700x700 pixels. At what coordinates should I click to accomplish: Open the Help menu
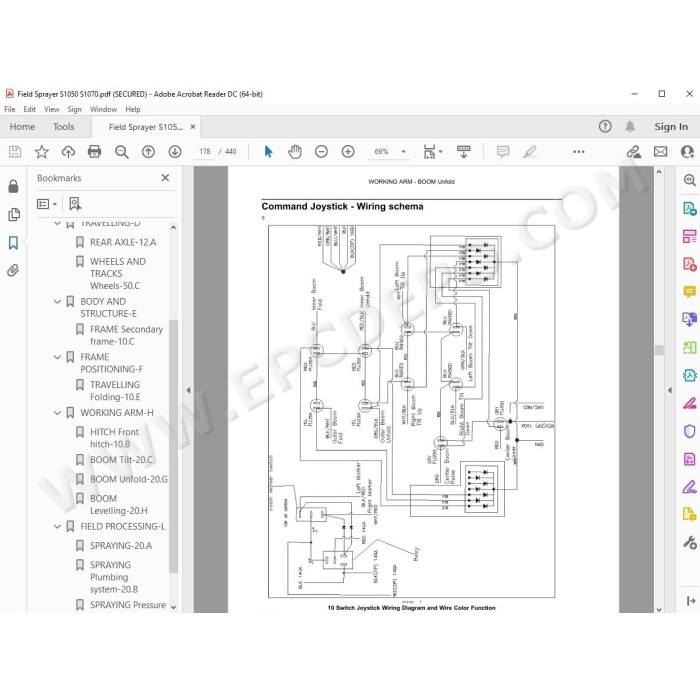(x=133, y=109)
